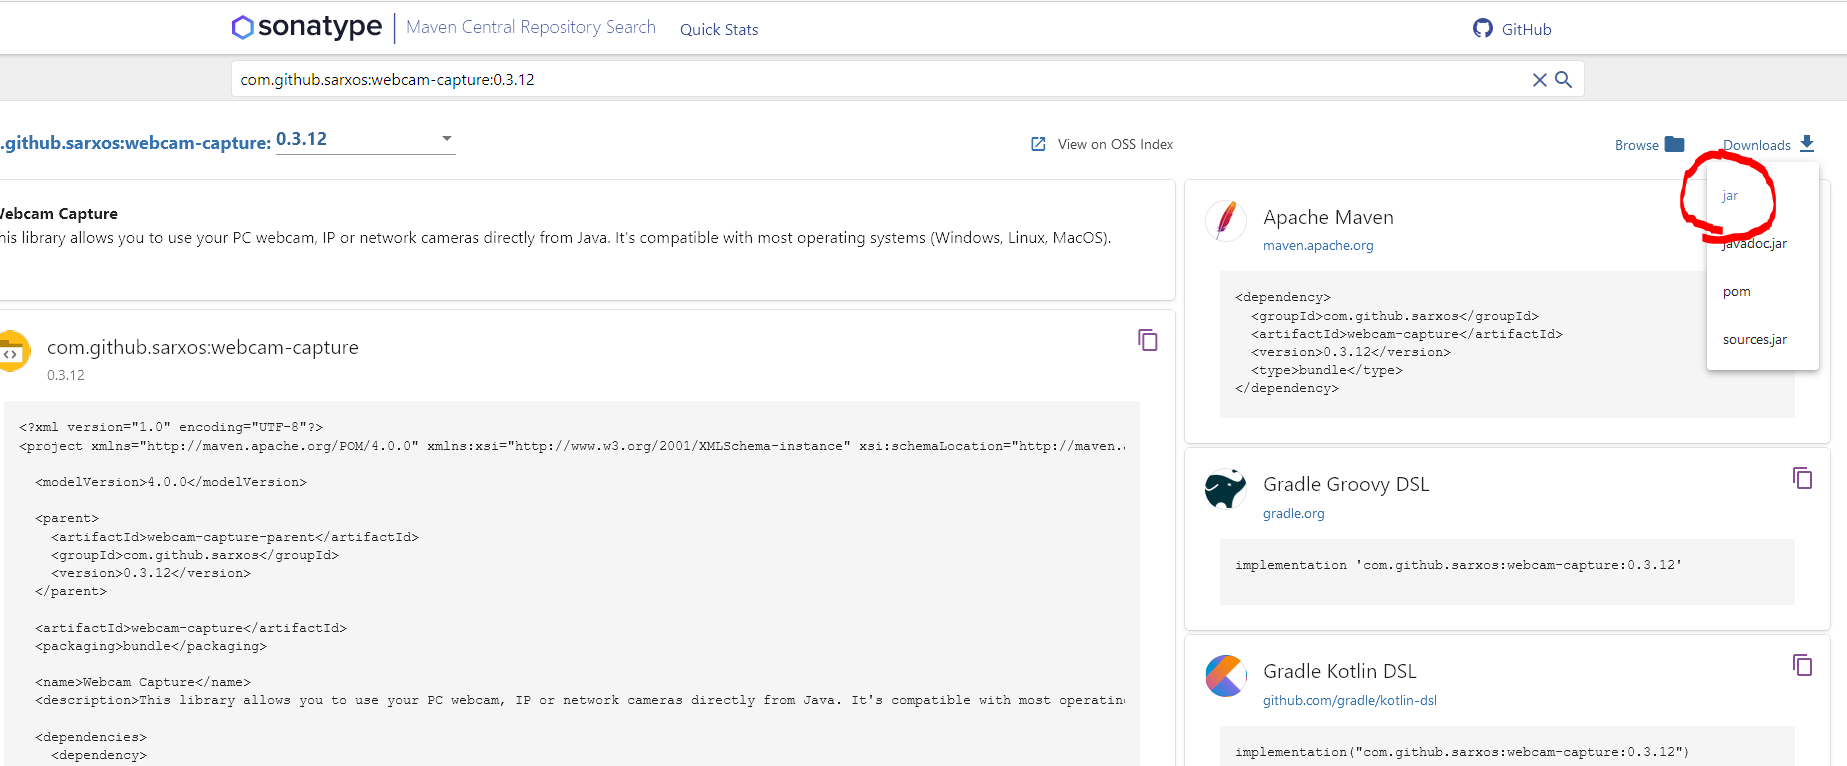Viewport: 1847px width, 766px height.
Task: Visit the maven.apache.org link
Action: click(x=1318, y=246)
